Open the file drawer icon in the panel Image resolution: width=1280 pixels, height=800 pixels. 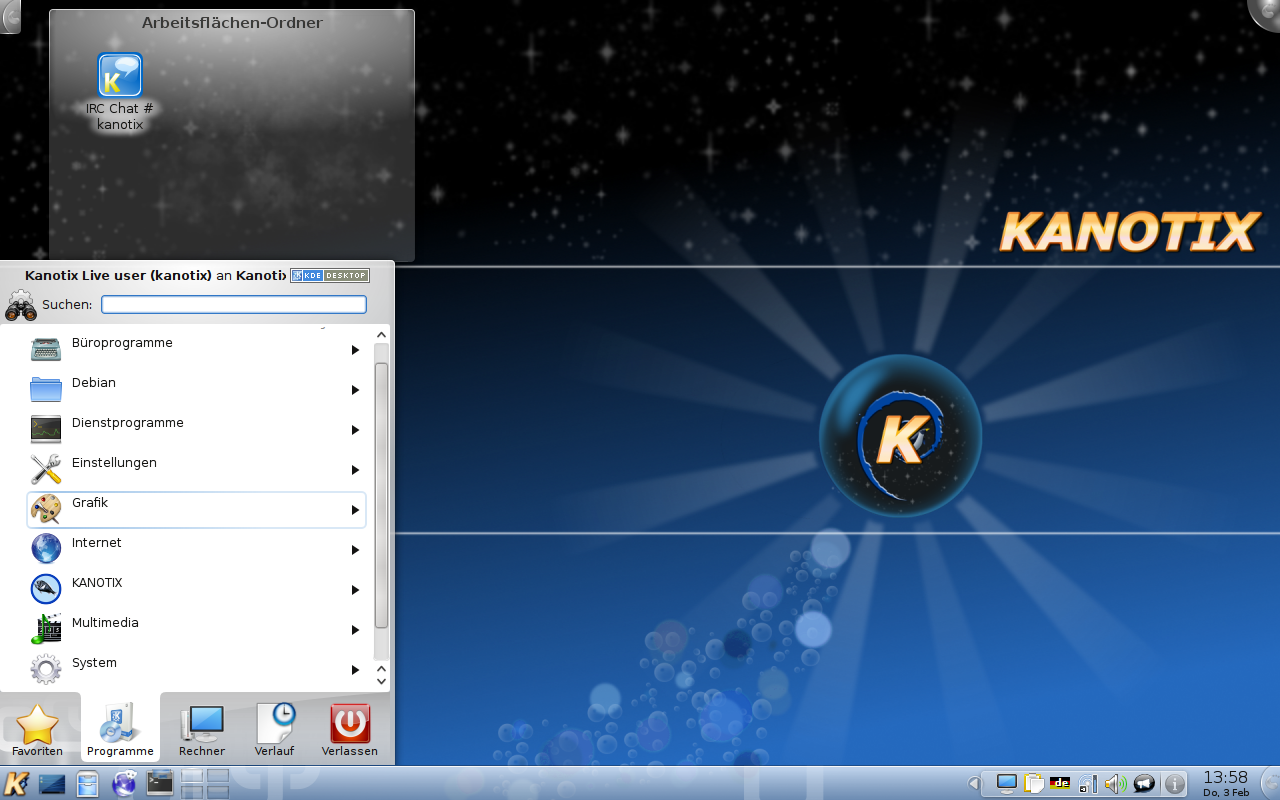(x=88, y=784)
